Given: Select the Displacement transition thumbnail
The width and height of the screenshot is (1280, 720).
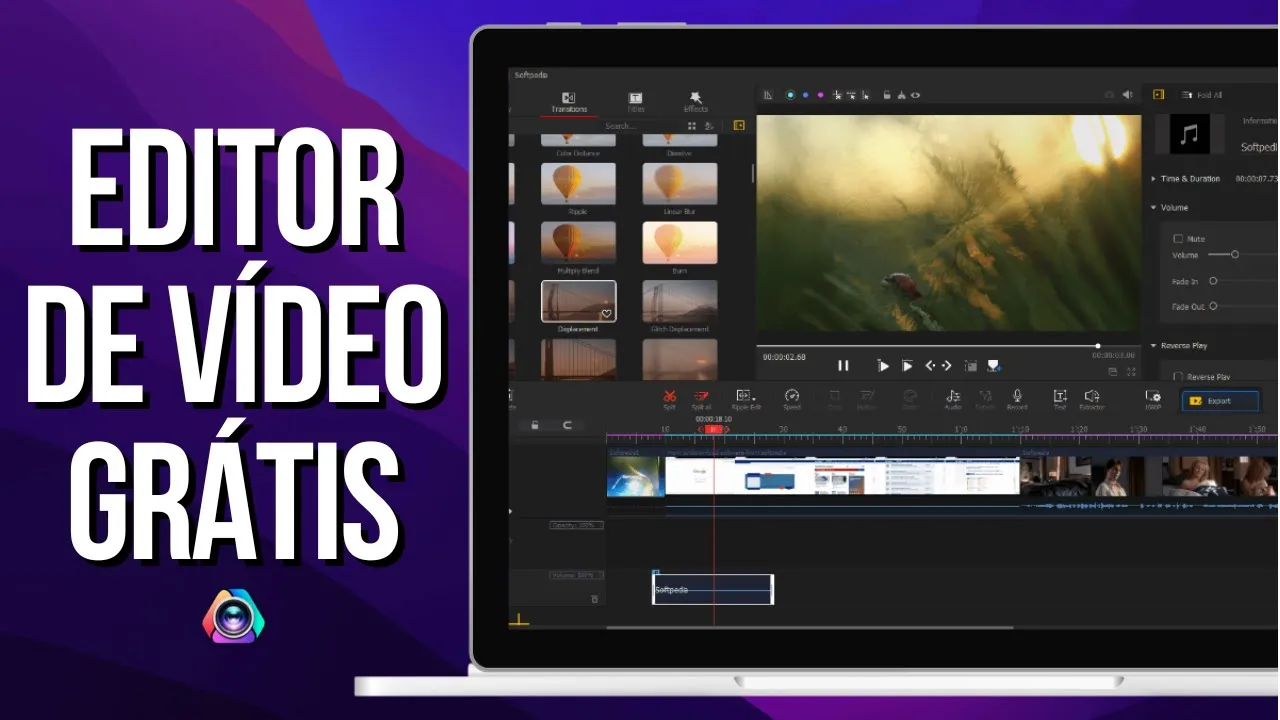Looking at the screenshot, I should pos(578,301).
